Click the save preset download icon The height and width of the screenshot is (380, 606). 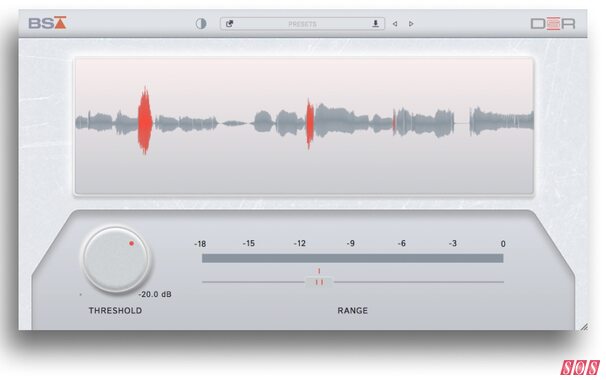pos(375,24)
